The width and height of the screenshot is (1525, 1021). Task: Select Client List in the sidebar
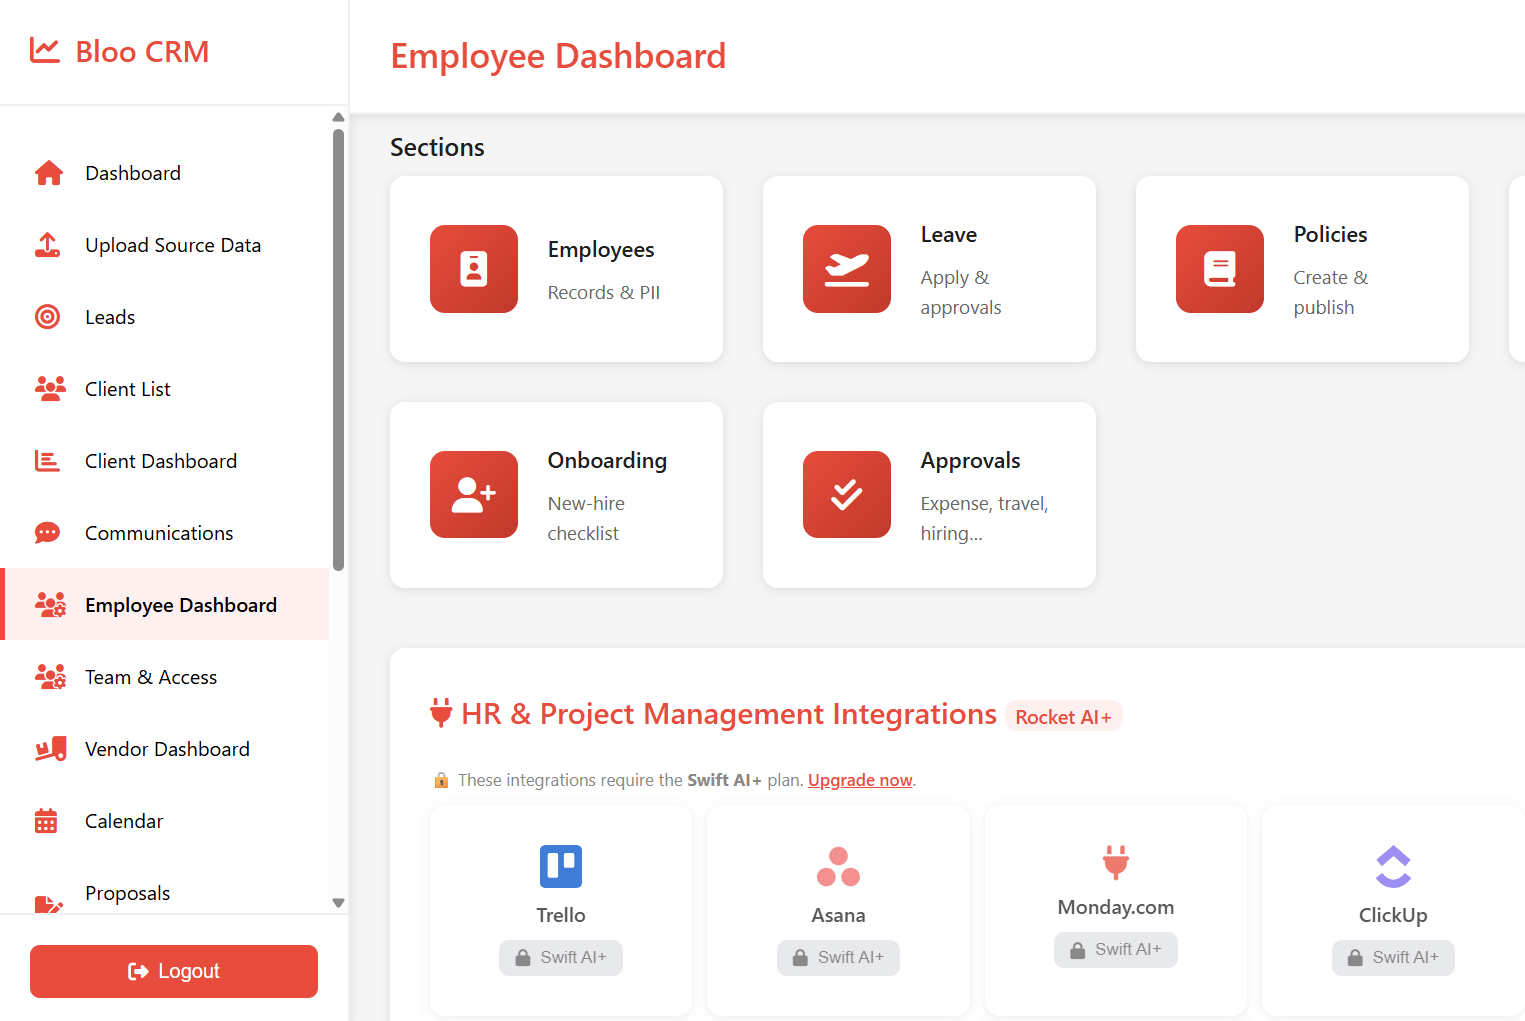166,389
